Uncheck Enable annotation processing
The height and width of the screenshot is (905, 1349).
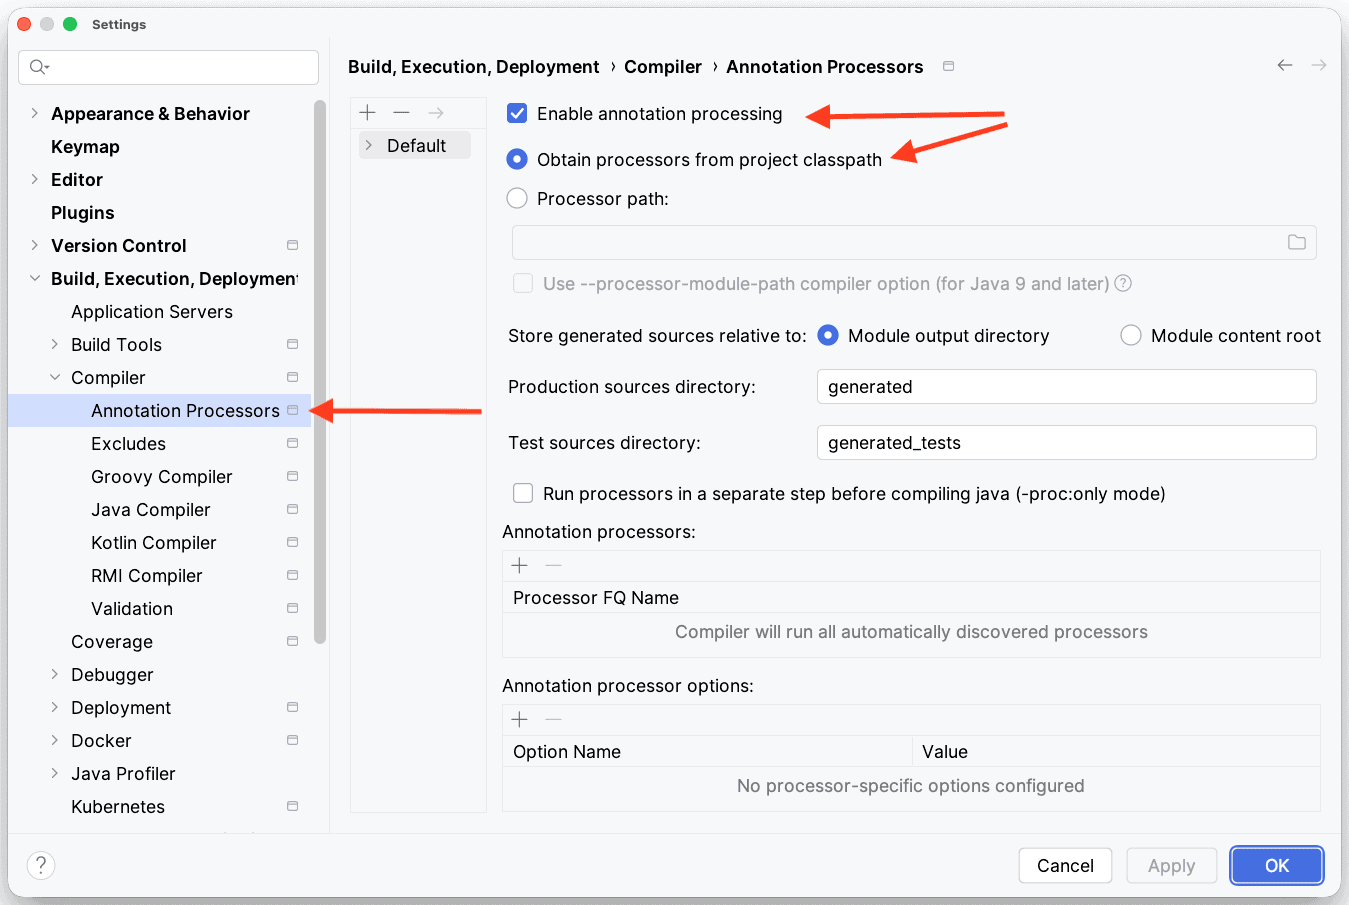517,114
